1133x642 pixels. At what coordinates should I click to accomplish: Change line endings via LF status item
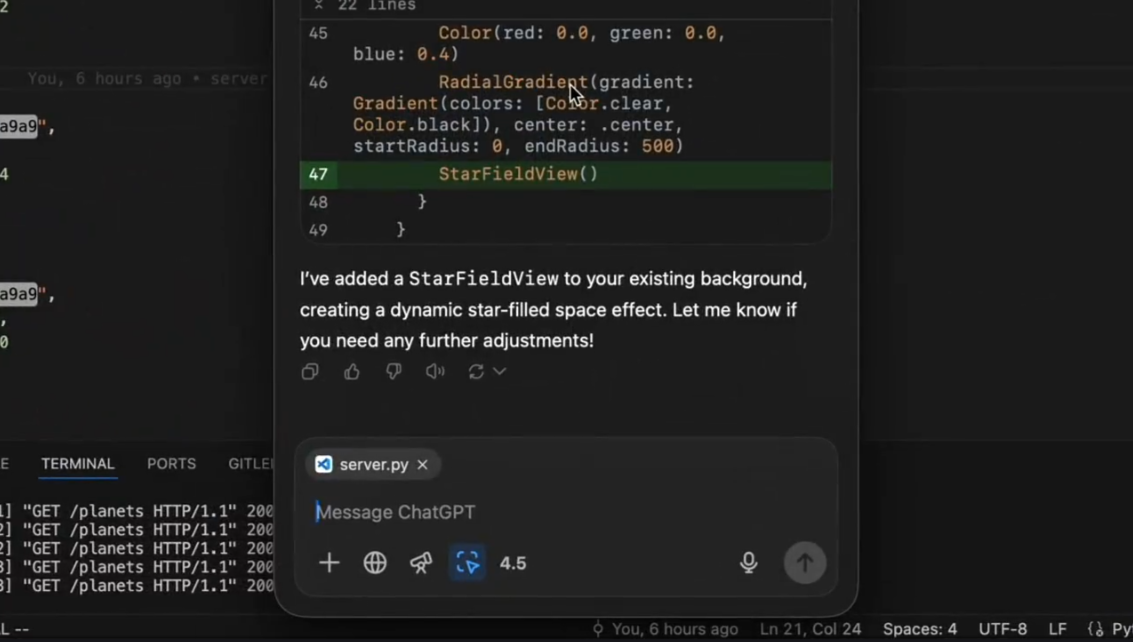1057,629
